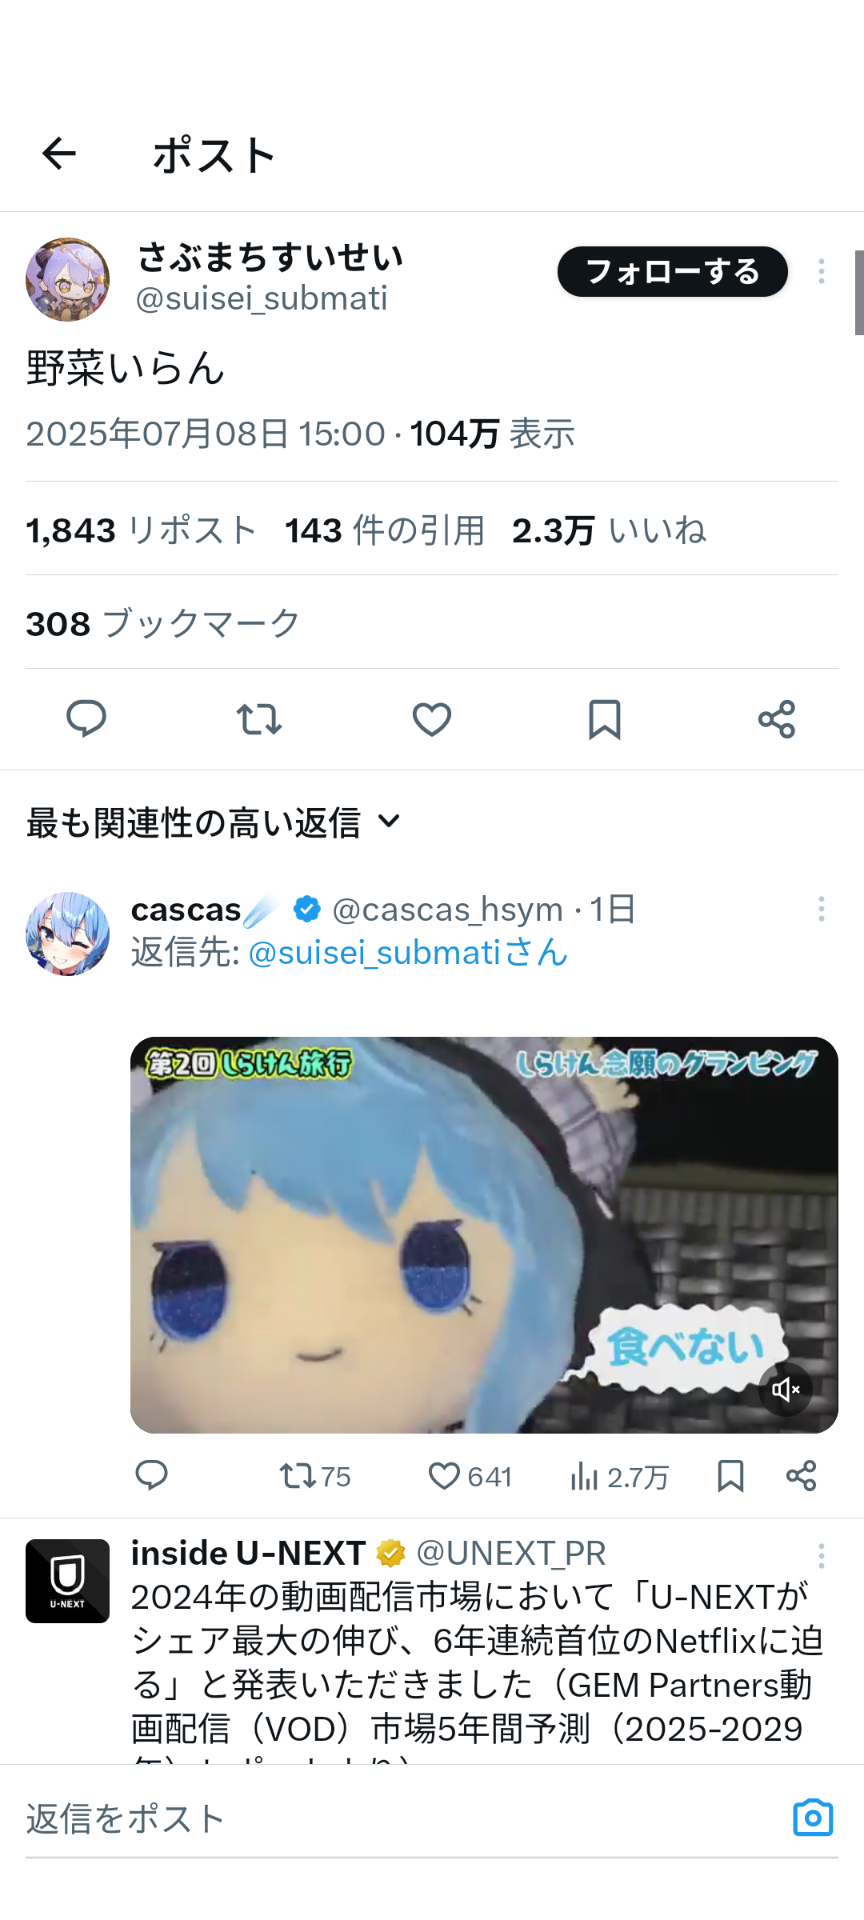The height and width of the screenshot is (1920, 864).
Task: View analytics for cascas reply 2.7万
Action: tap(619, 1476)
